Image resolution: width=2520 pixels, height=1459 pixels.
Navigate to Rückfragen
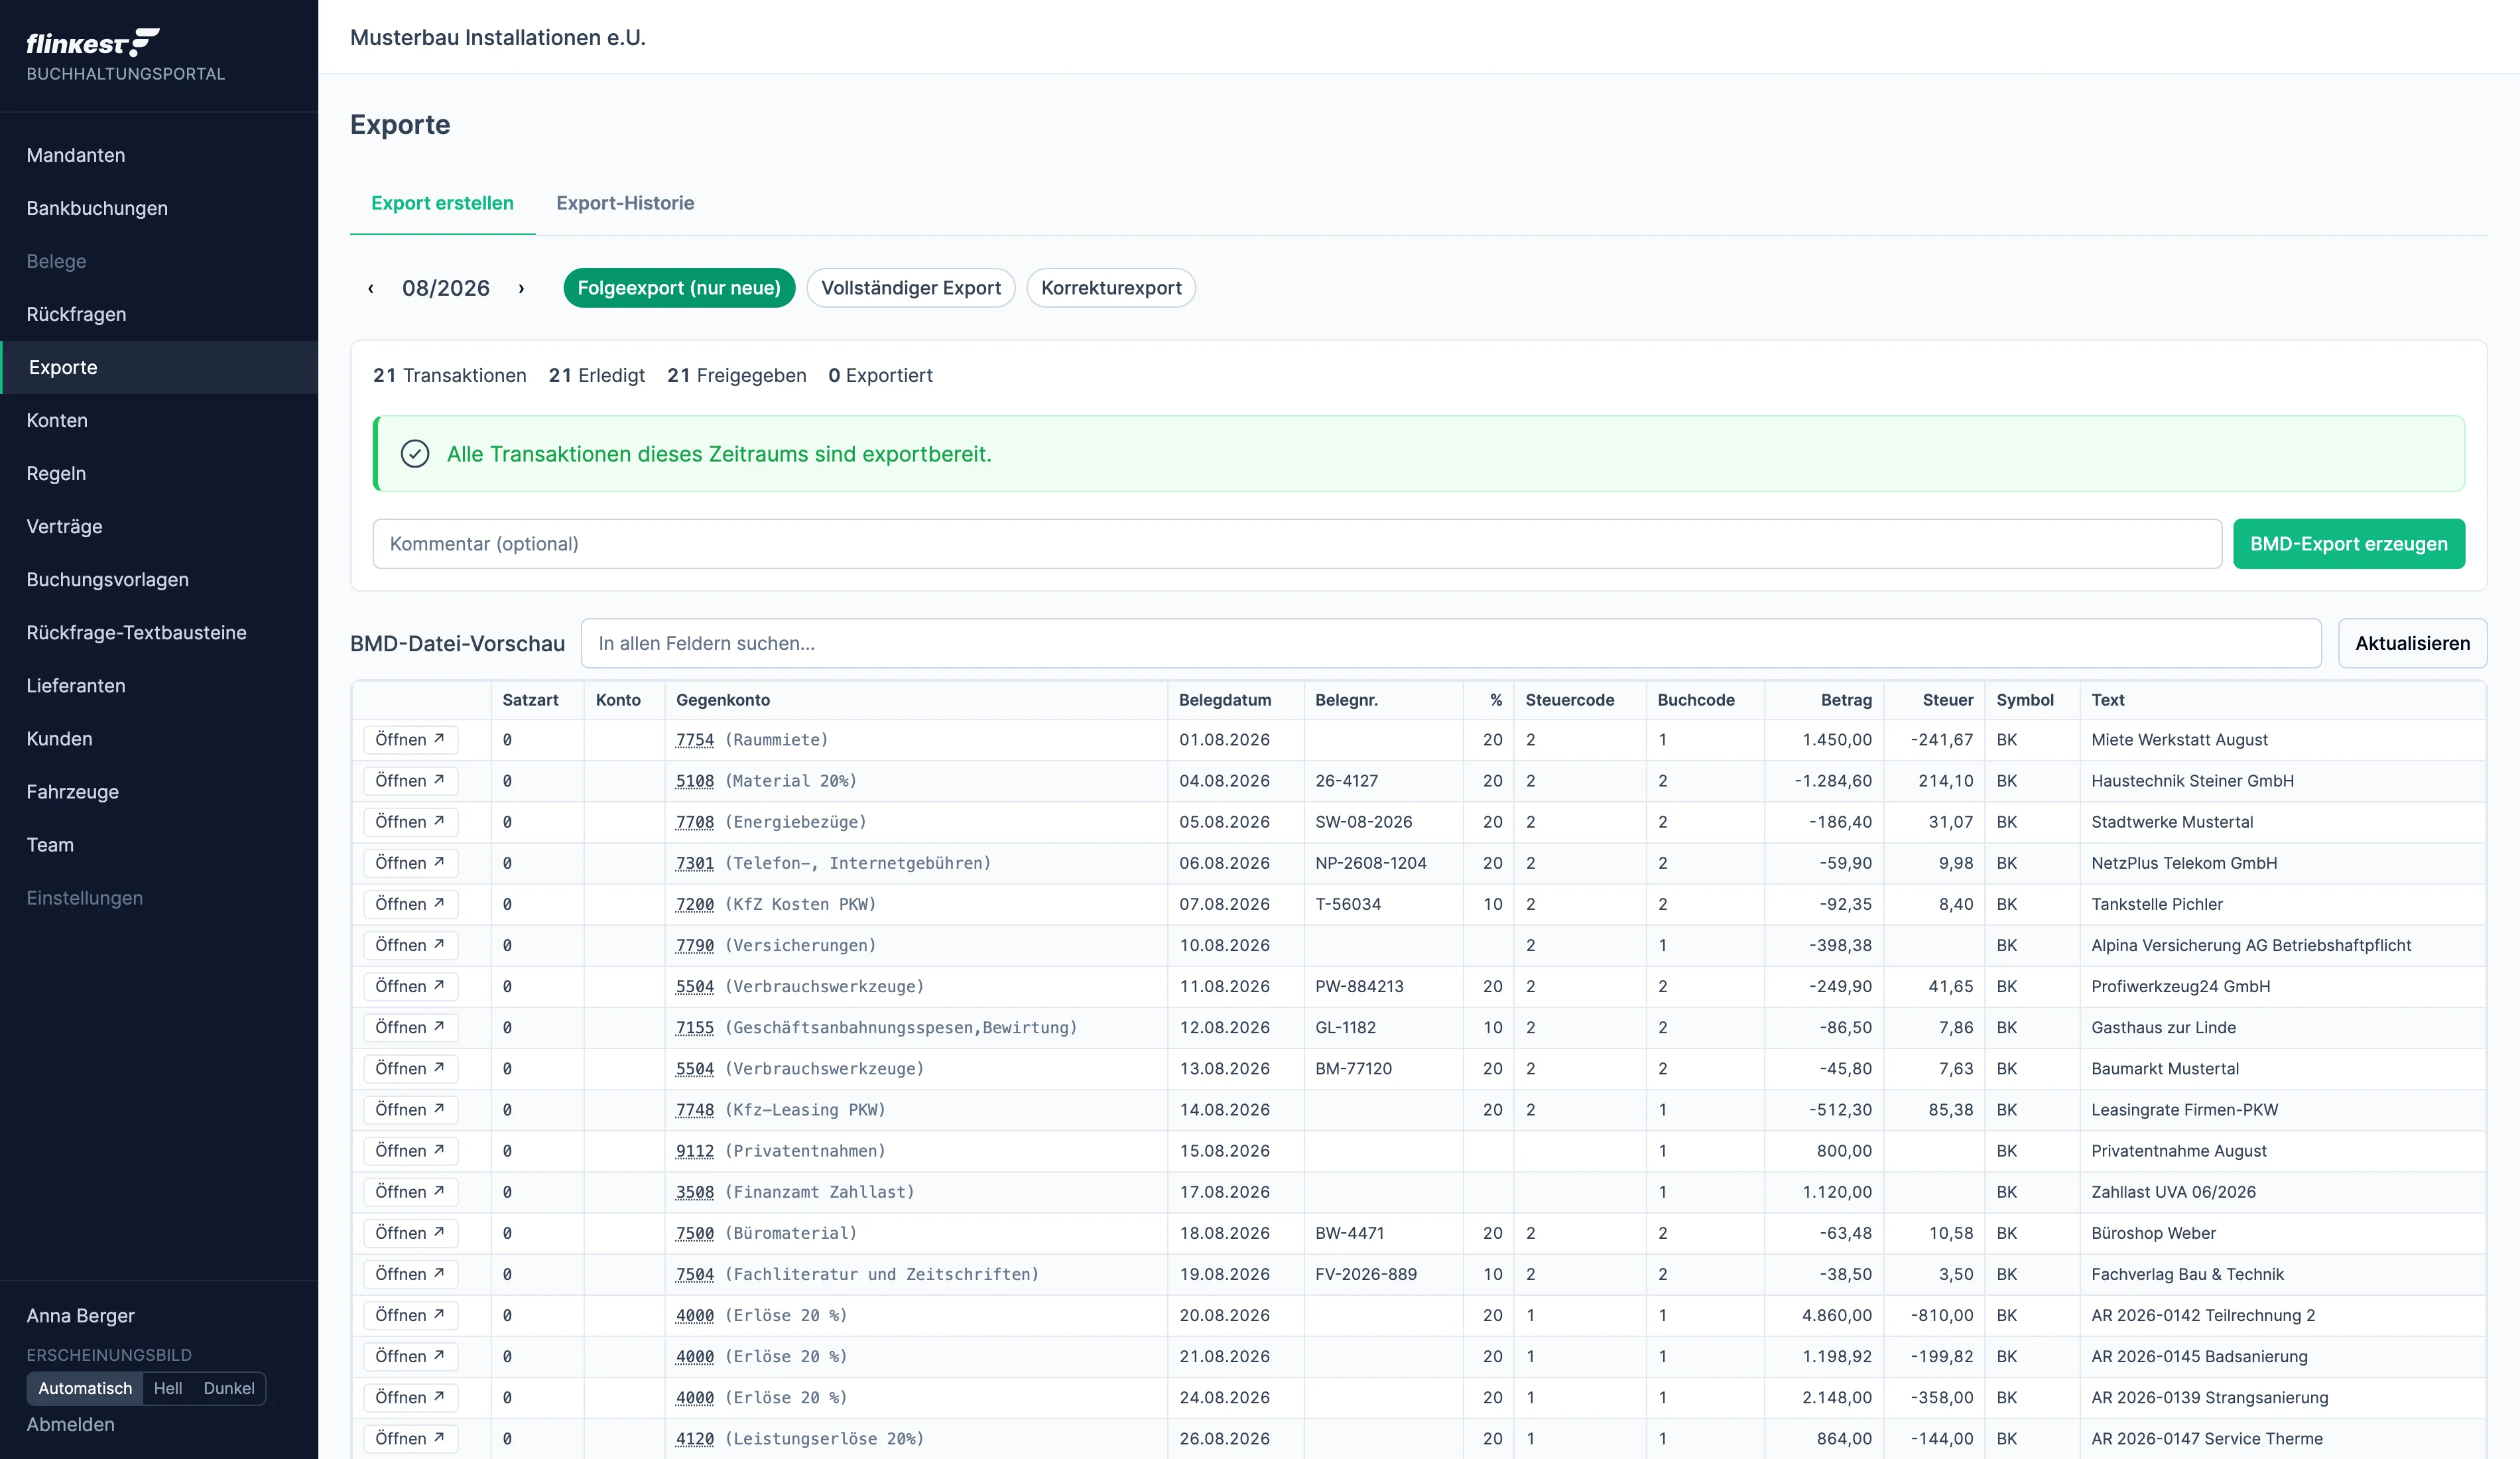(x=159, y=314)
